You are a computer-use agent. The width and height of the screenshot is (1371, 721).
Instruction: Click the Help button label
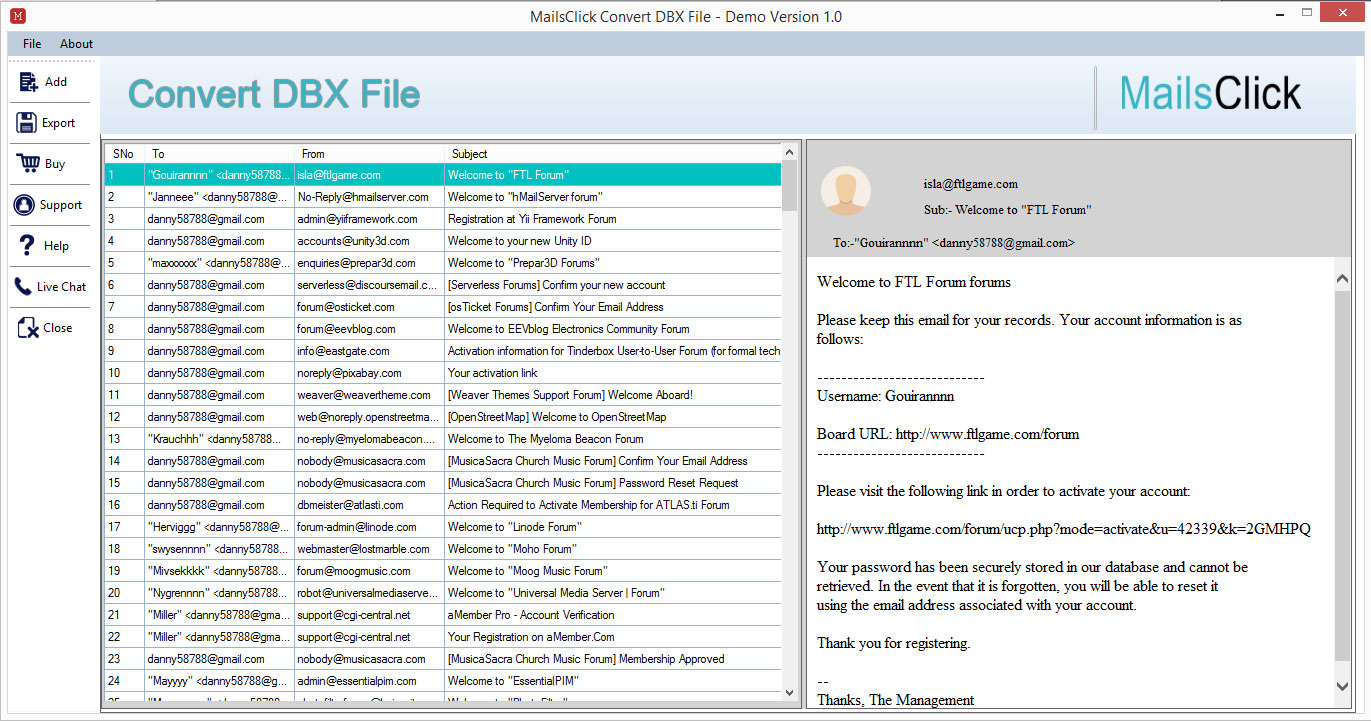click(56, 246)
